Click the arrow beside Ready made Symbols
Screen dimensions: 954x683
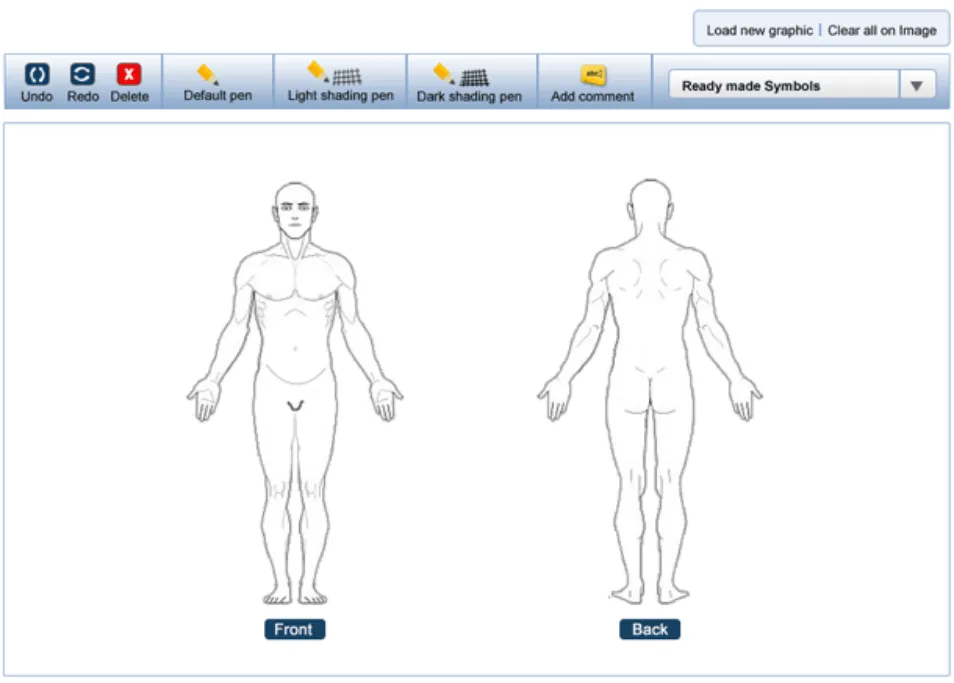point(916,86)
